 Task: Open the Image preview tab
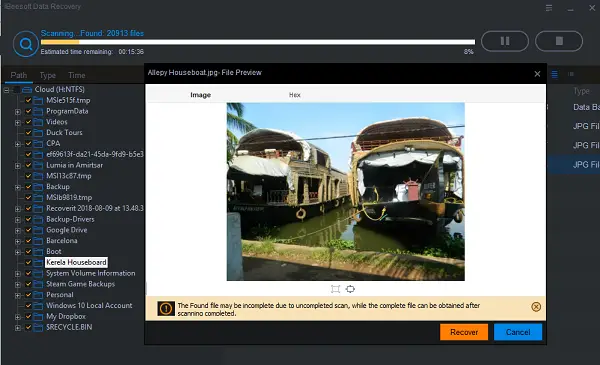(201, 95)
